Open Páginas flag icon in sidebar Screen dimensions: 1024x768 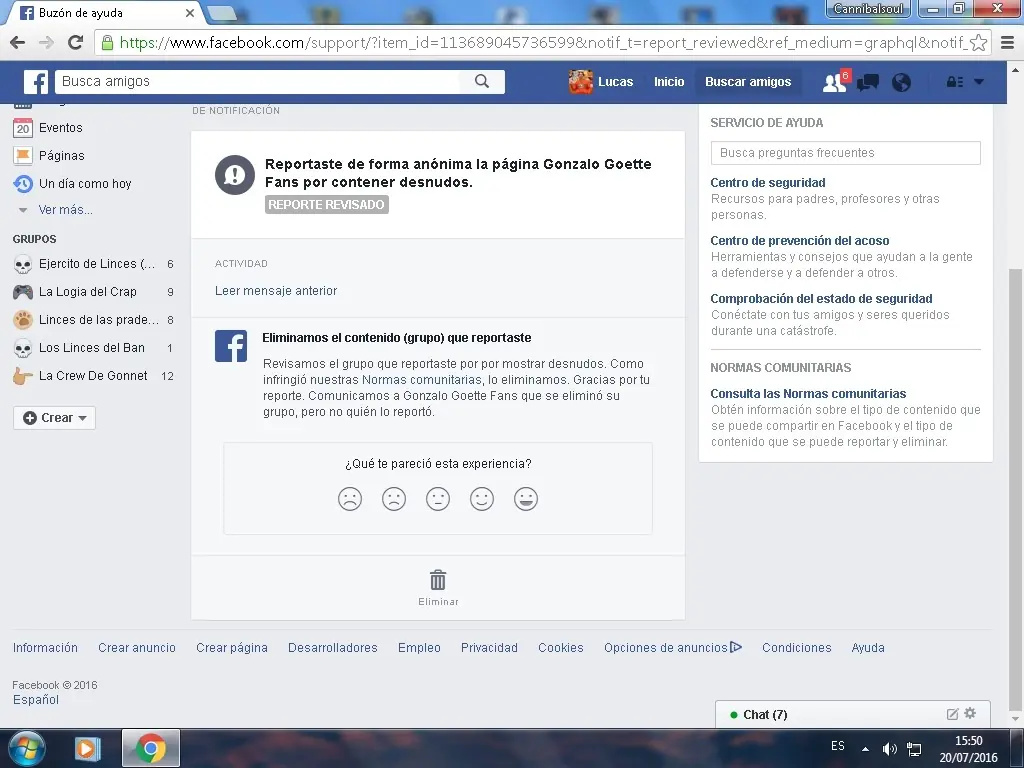pyautogui.click(x=23, y=155)
